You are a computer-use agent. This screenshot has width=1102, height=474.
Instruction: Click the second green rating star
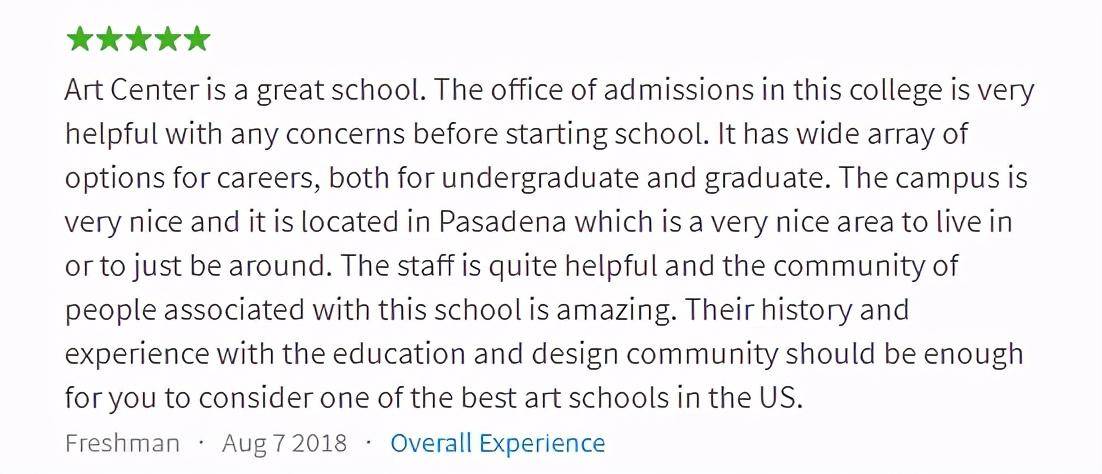click(109, 39)
